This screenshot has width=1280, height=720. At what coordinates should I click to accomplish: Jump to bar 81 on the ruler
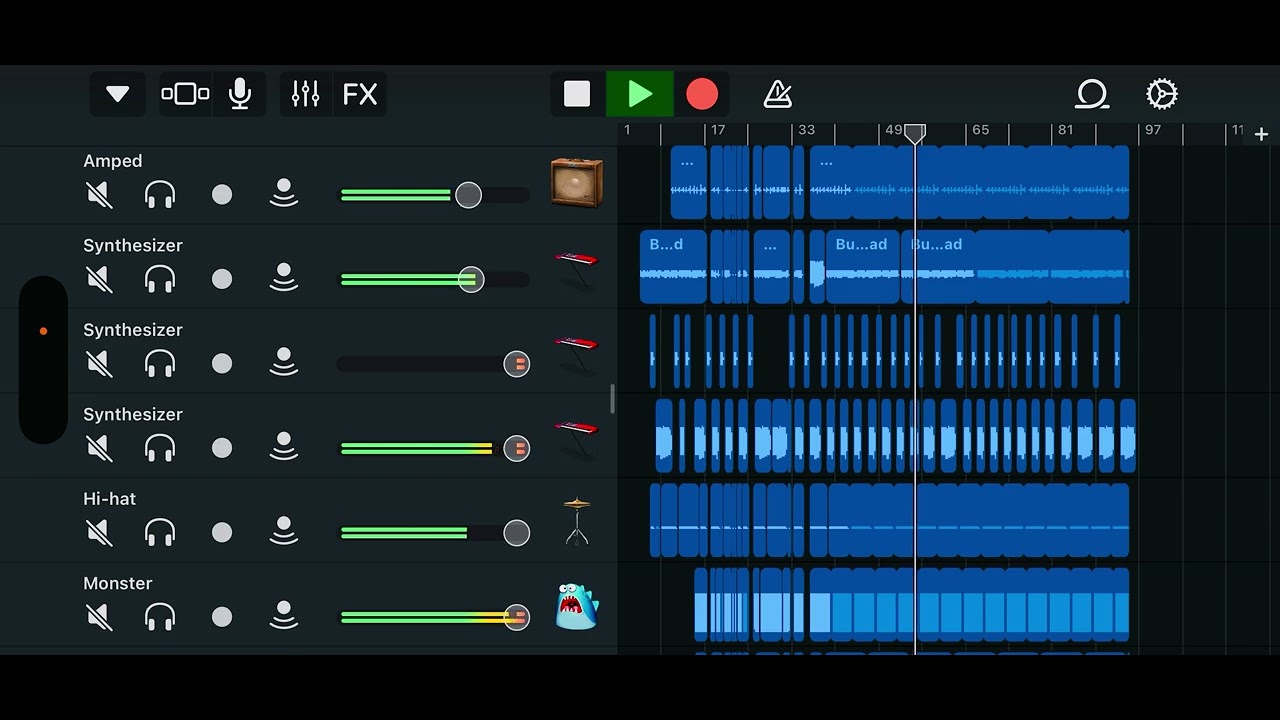point(1066,130)
